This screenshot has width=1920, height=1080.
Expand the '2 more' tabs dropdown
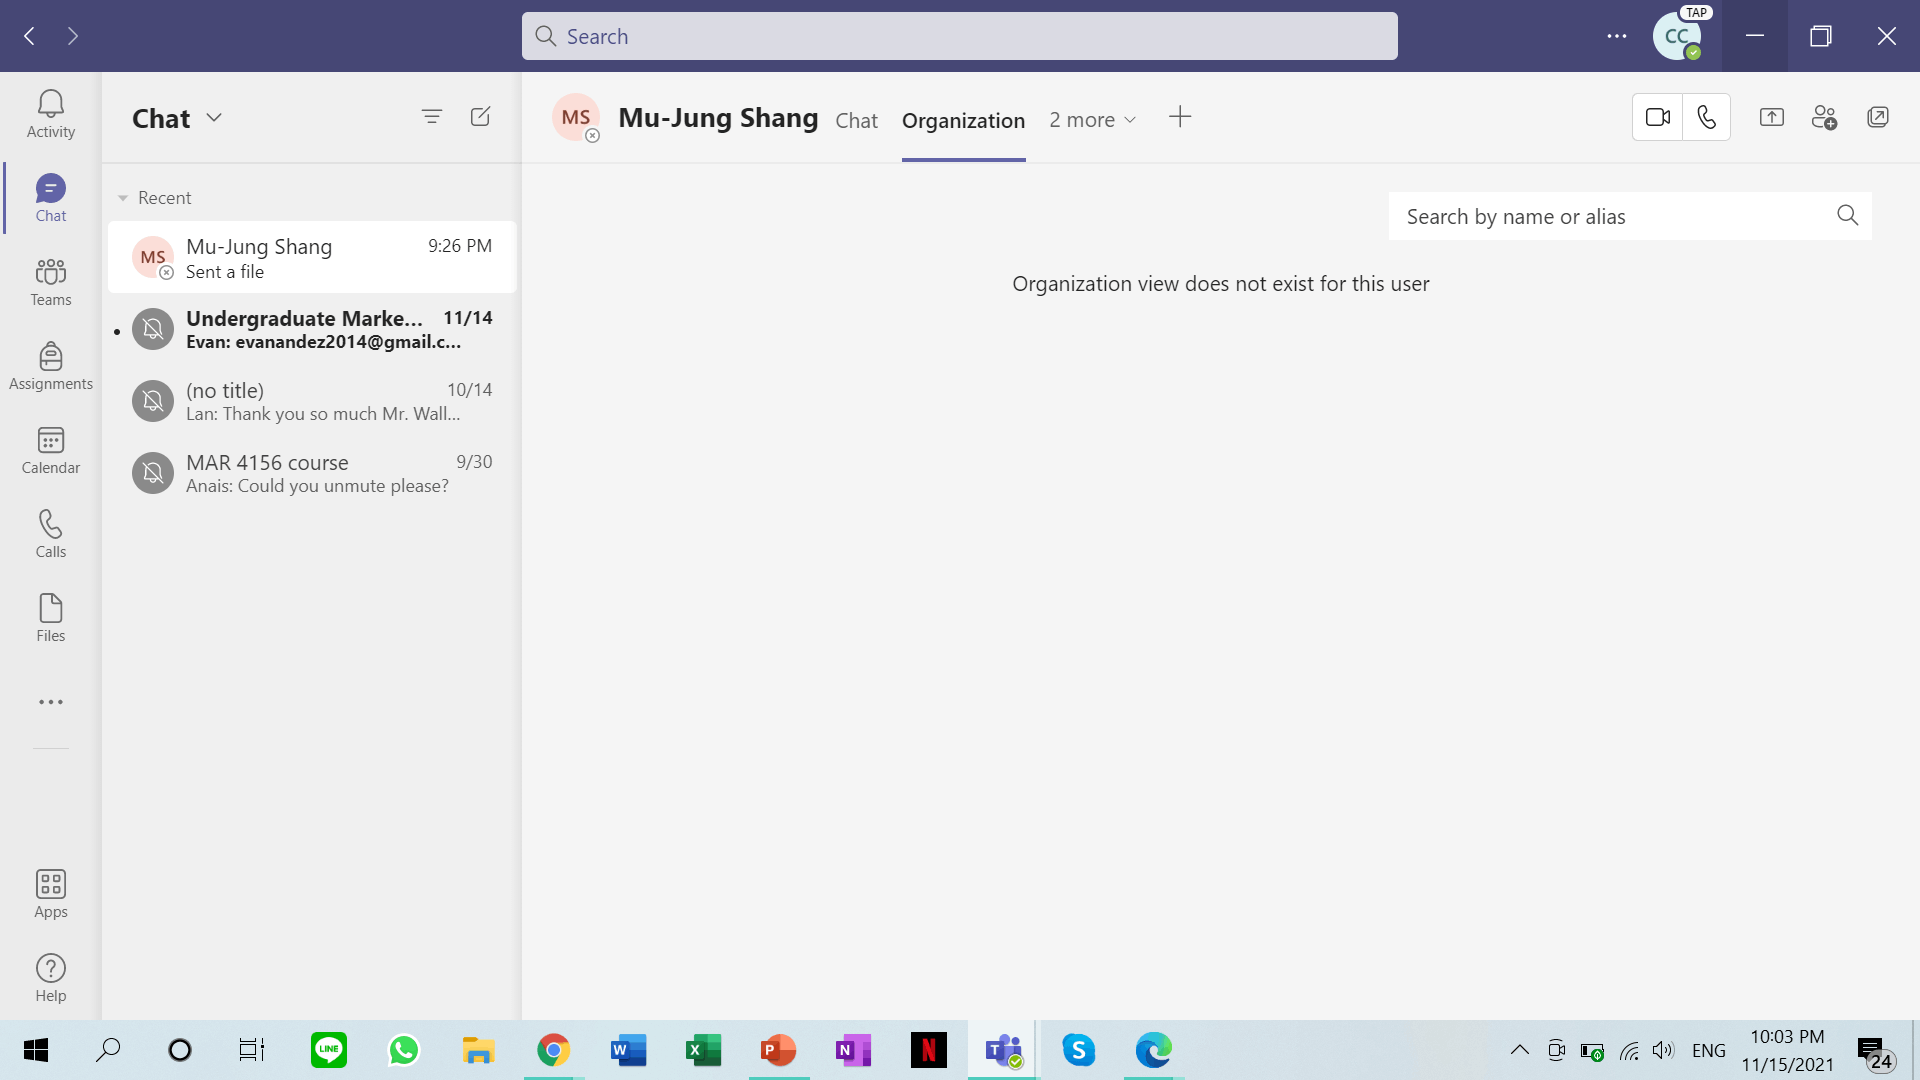point(1092,120)
